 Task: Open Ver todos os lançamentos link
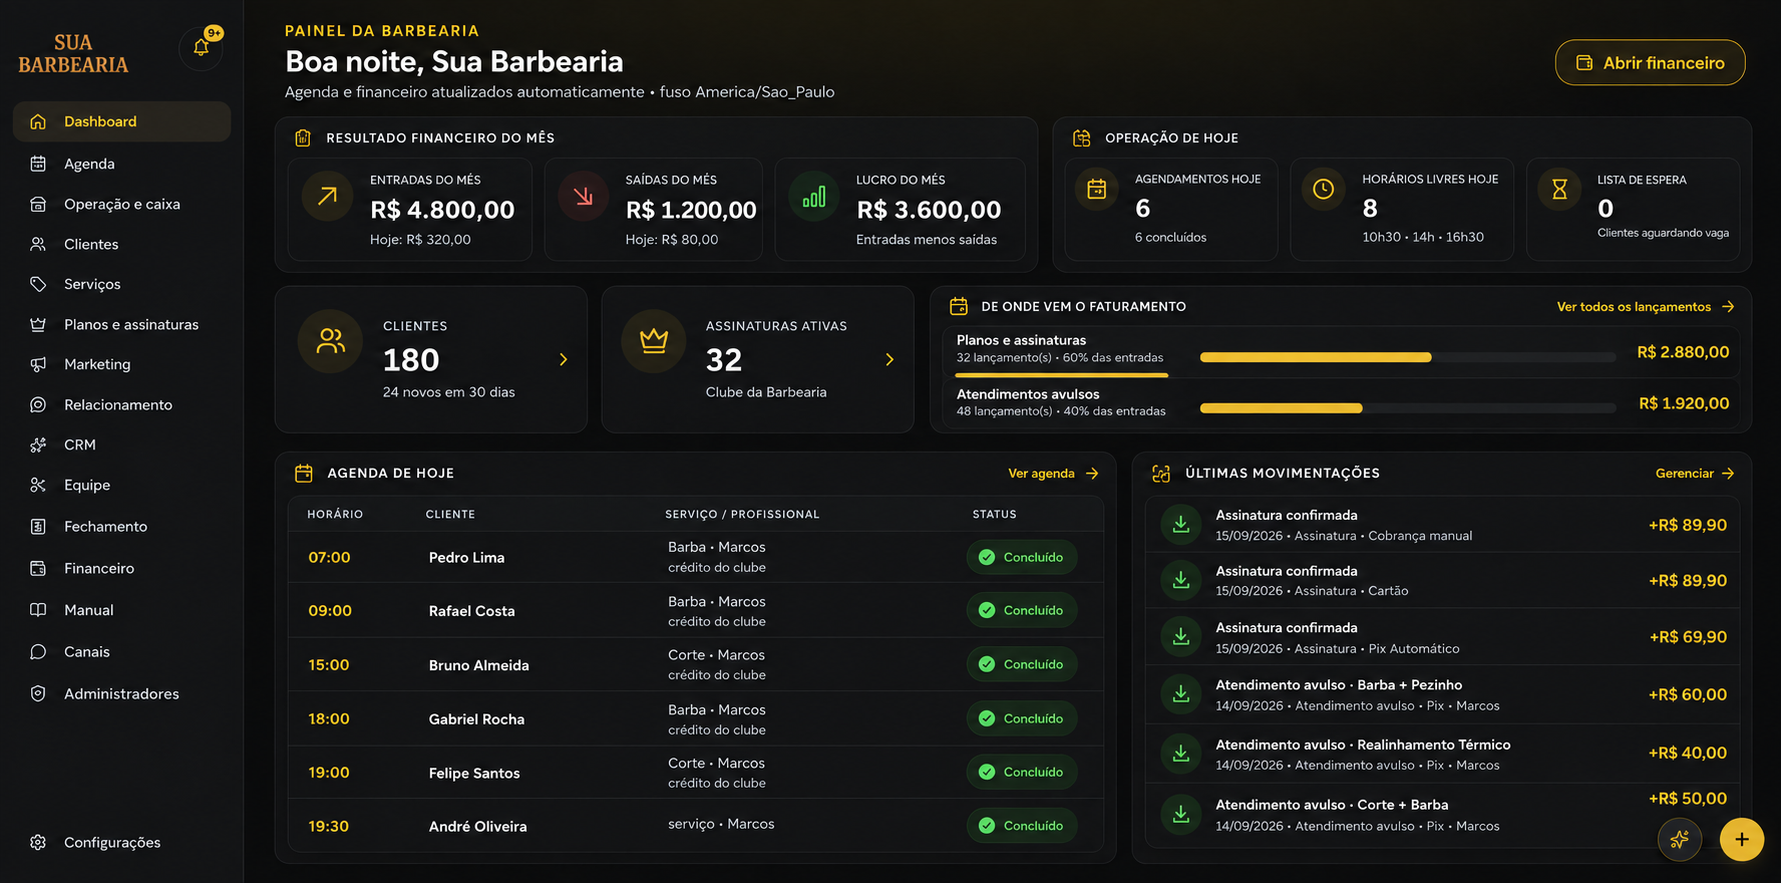(1645, 307)
